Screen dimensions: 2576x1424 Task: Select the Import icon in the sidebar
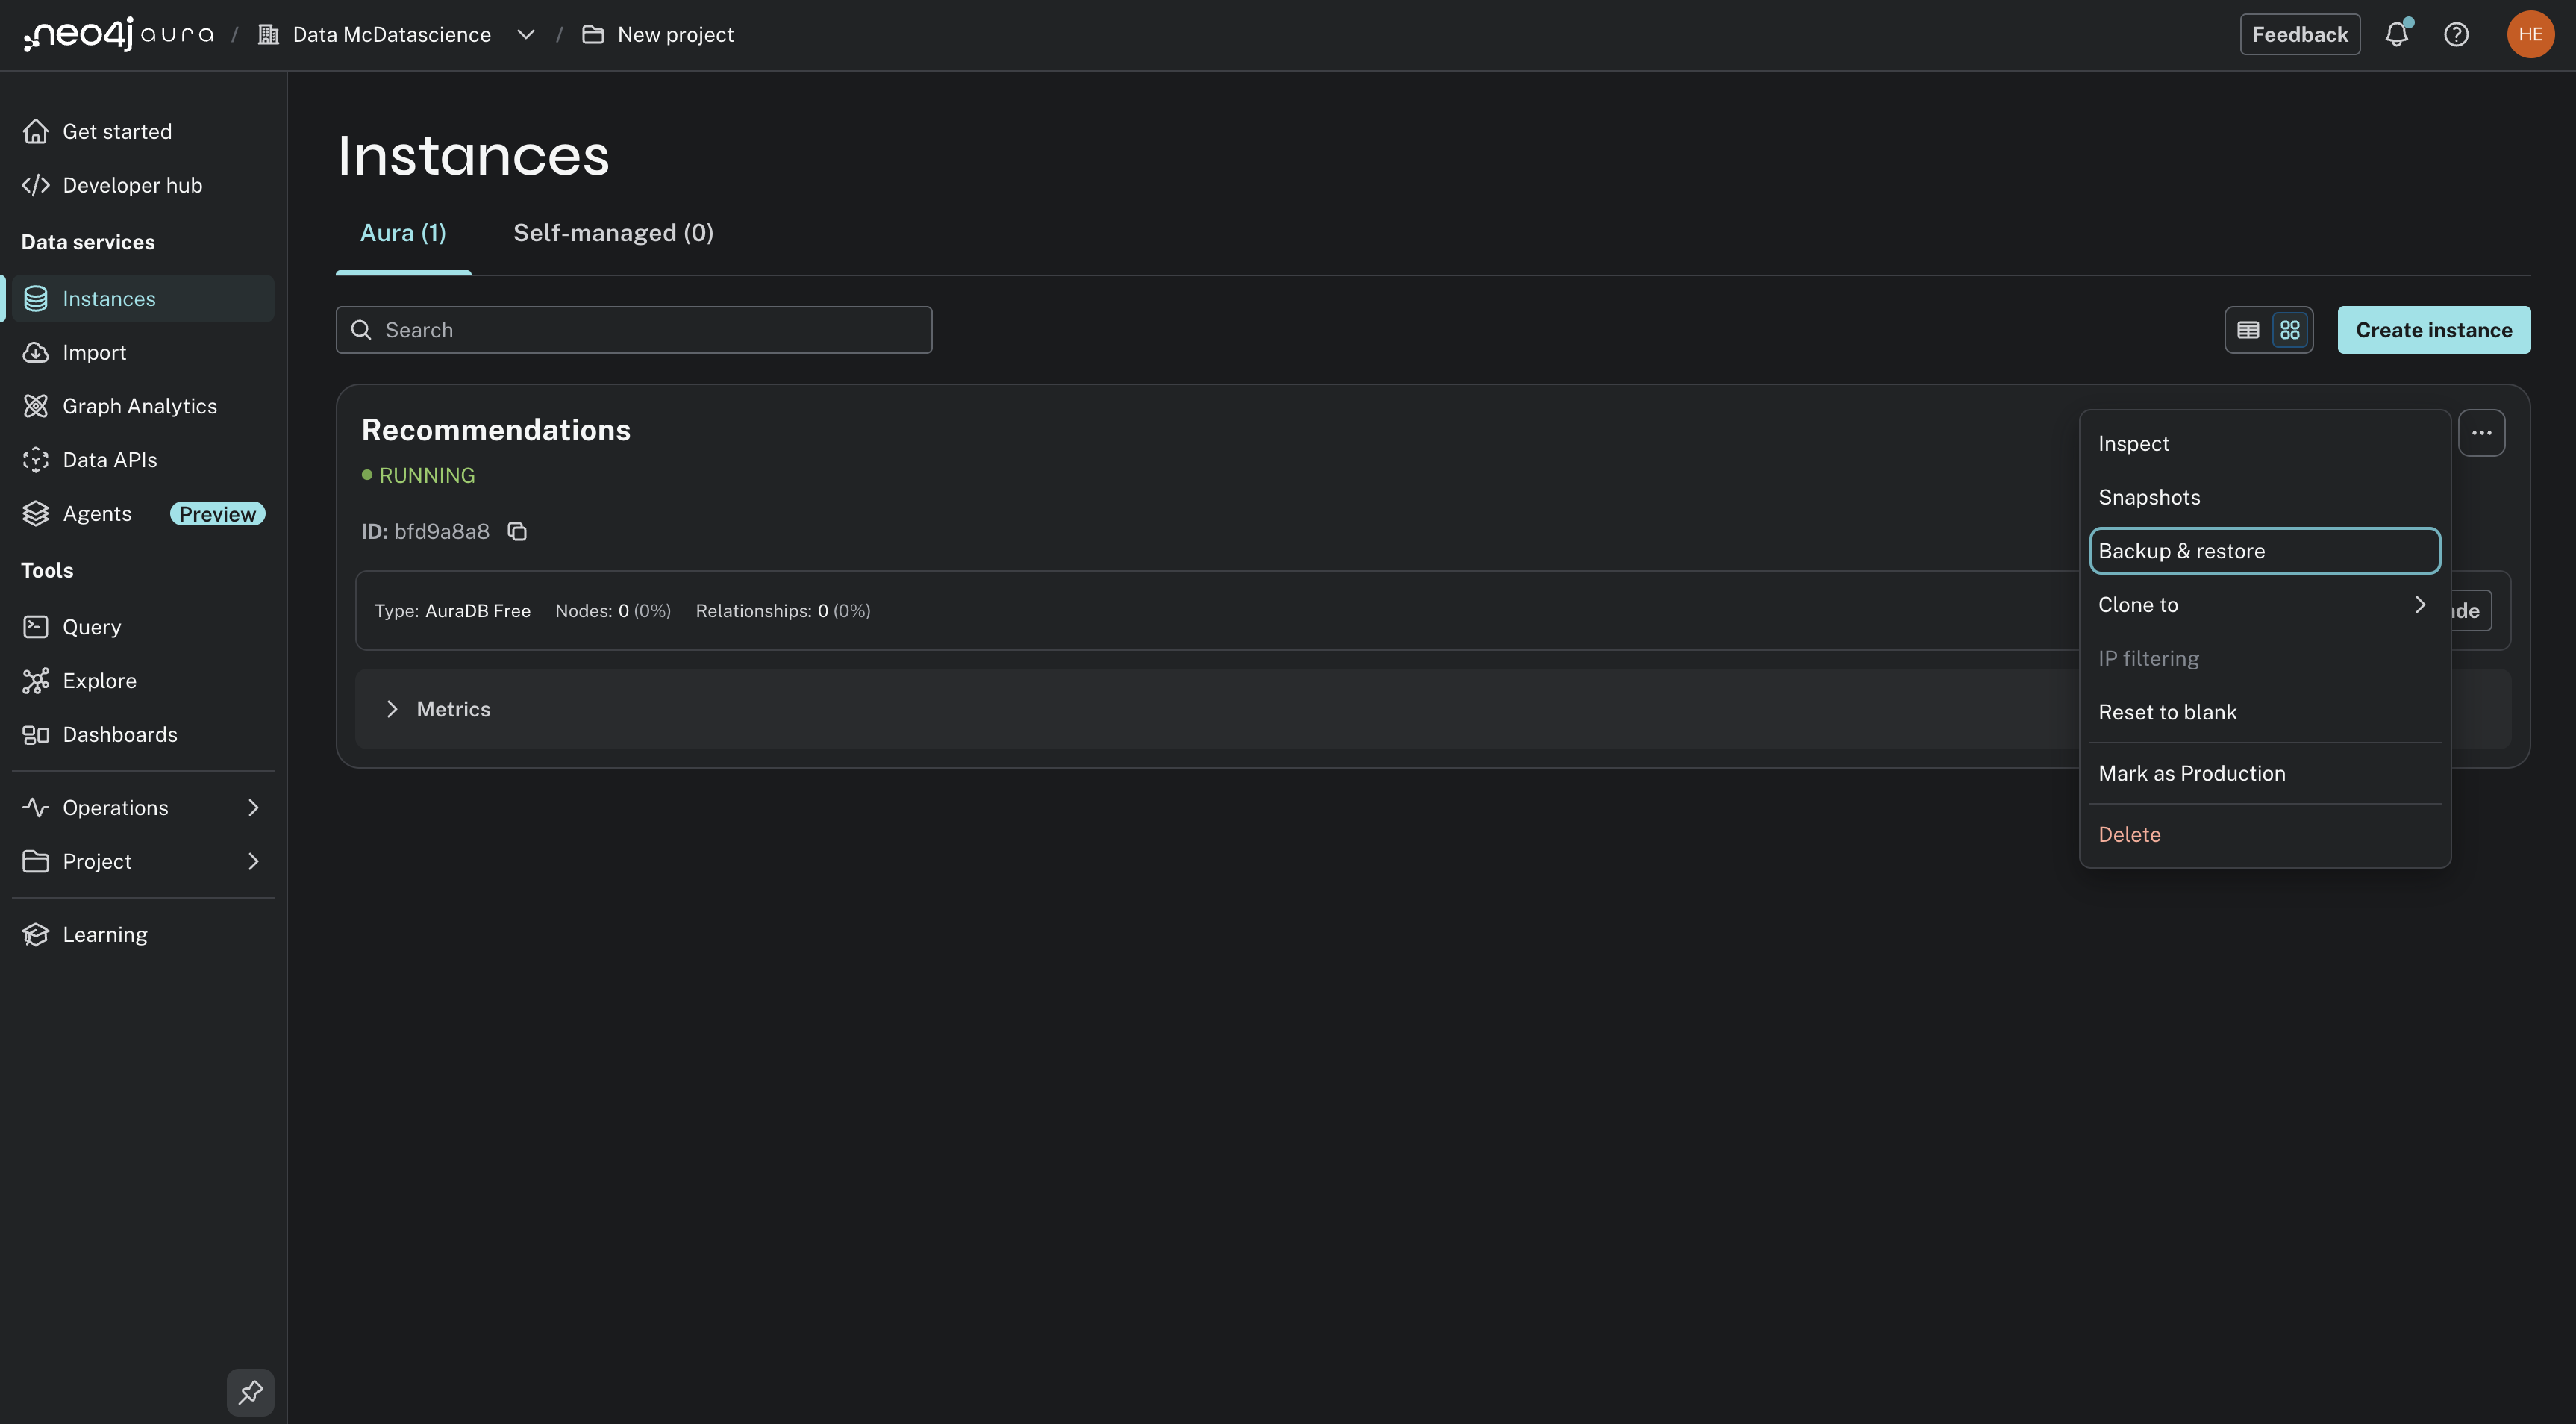click(92, 352)
